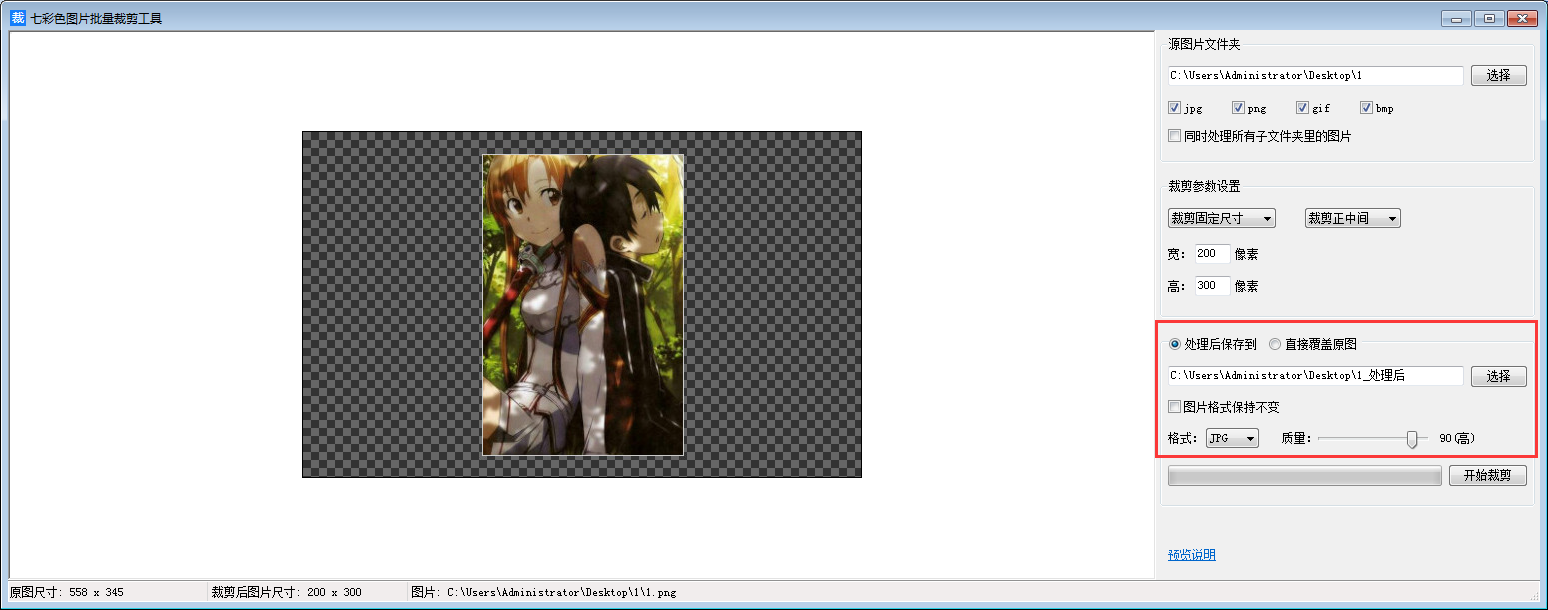Image resolution: width=1548 pixels, height=610 pixels.
Task: Click status text 原图尺寸: 558 x 345
Action: tap(67, 592)
